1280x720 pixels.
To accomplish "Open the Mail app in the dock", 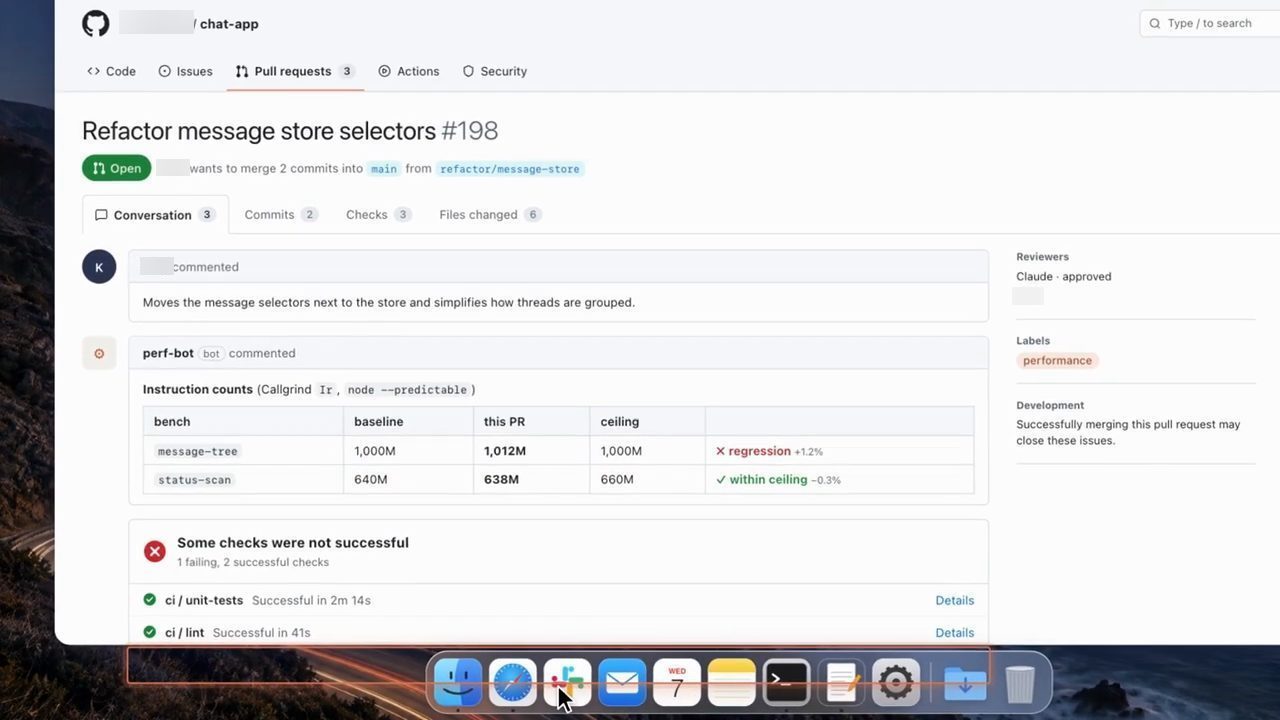I will click(622, 683).
